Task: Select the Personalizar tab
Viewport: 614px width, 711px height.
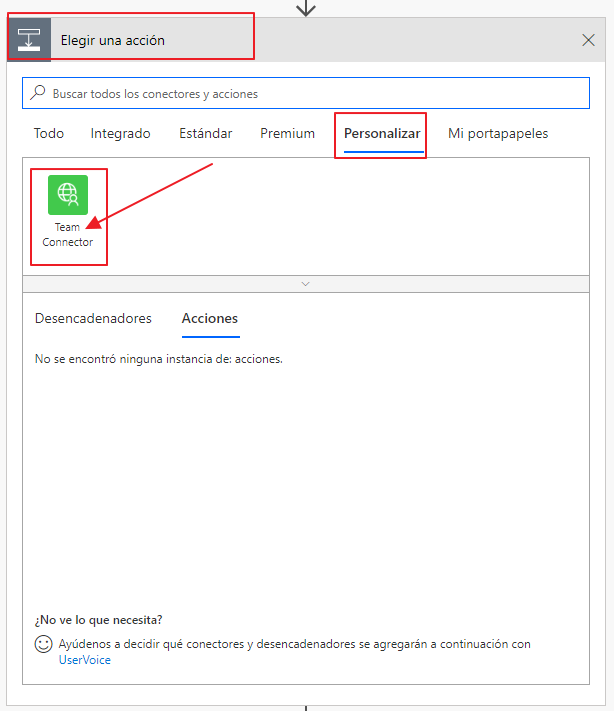Action: pyautogui.click(x=382, y=133)
